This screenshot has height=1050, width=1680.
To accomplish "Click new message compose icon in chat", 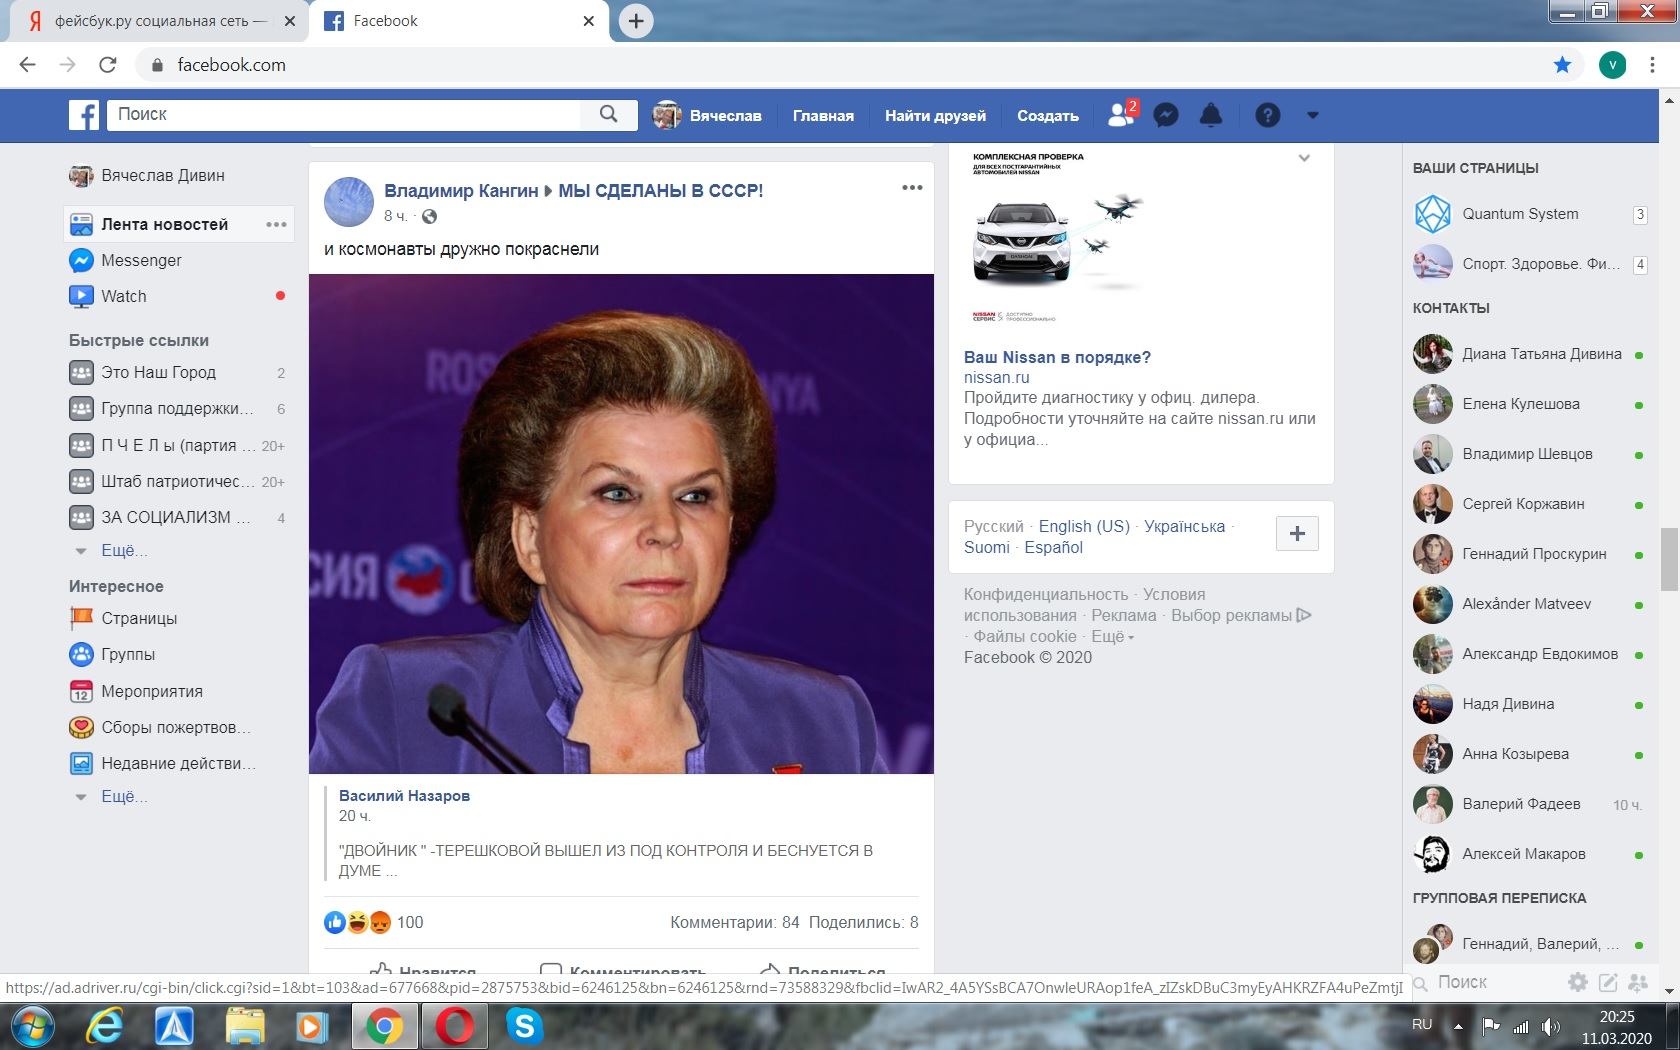I will (1608, 982).
